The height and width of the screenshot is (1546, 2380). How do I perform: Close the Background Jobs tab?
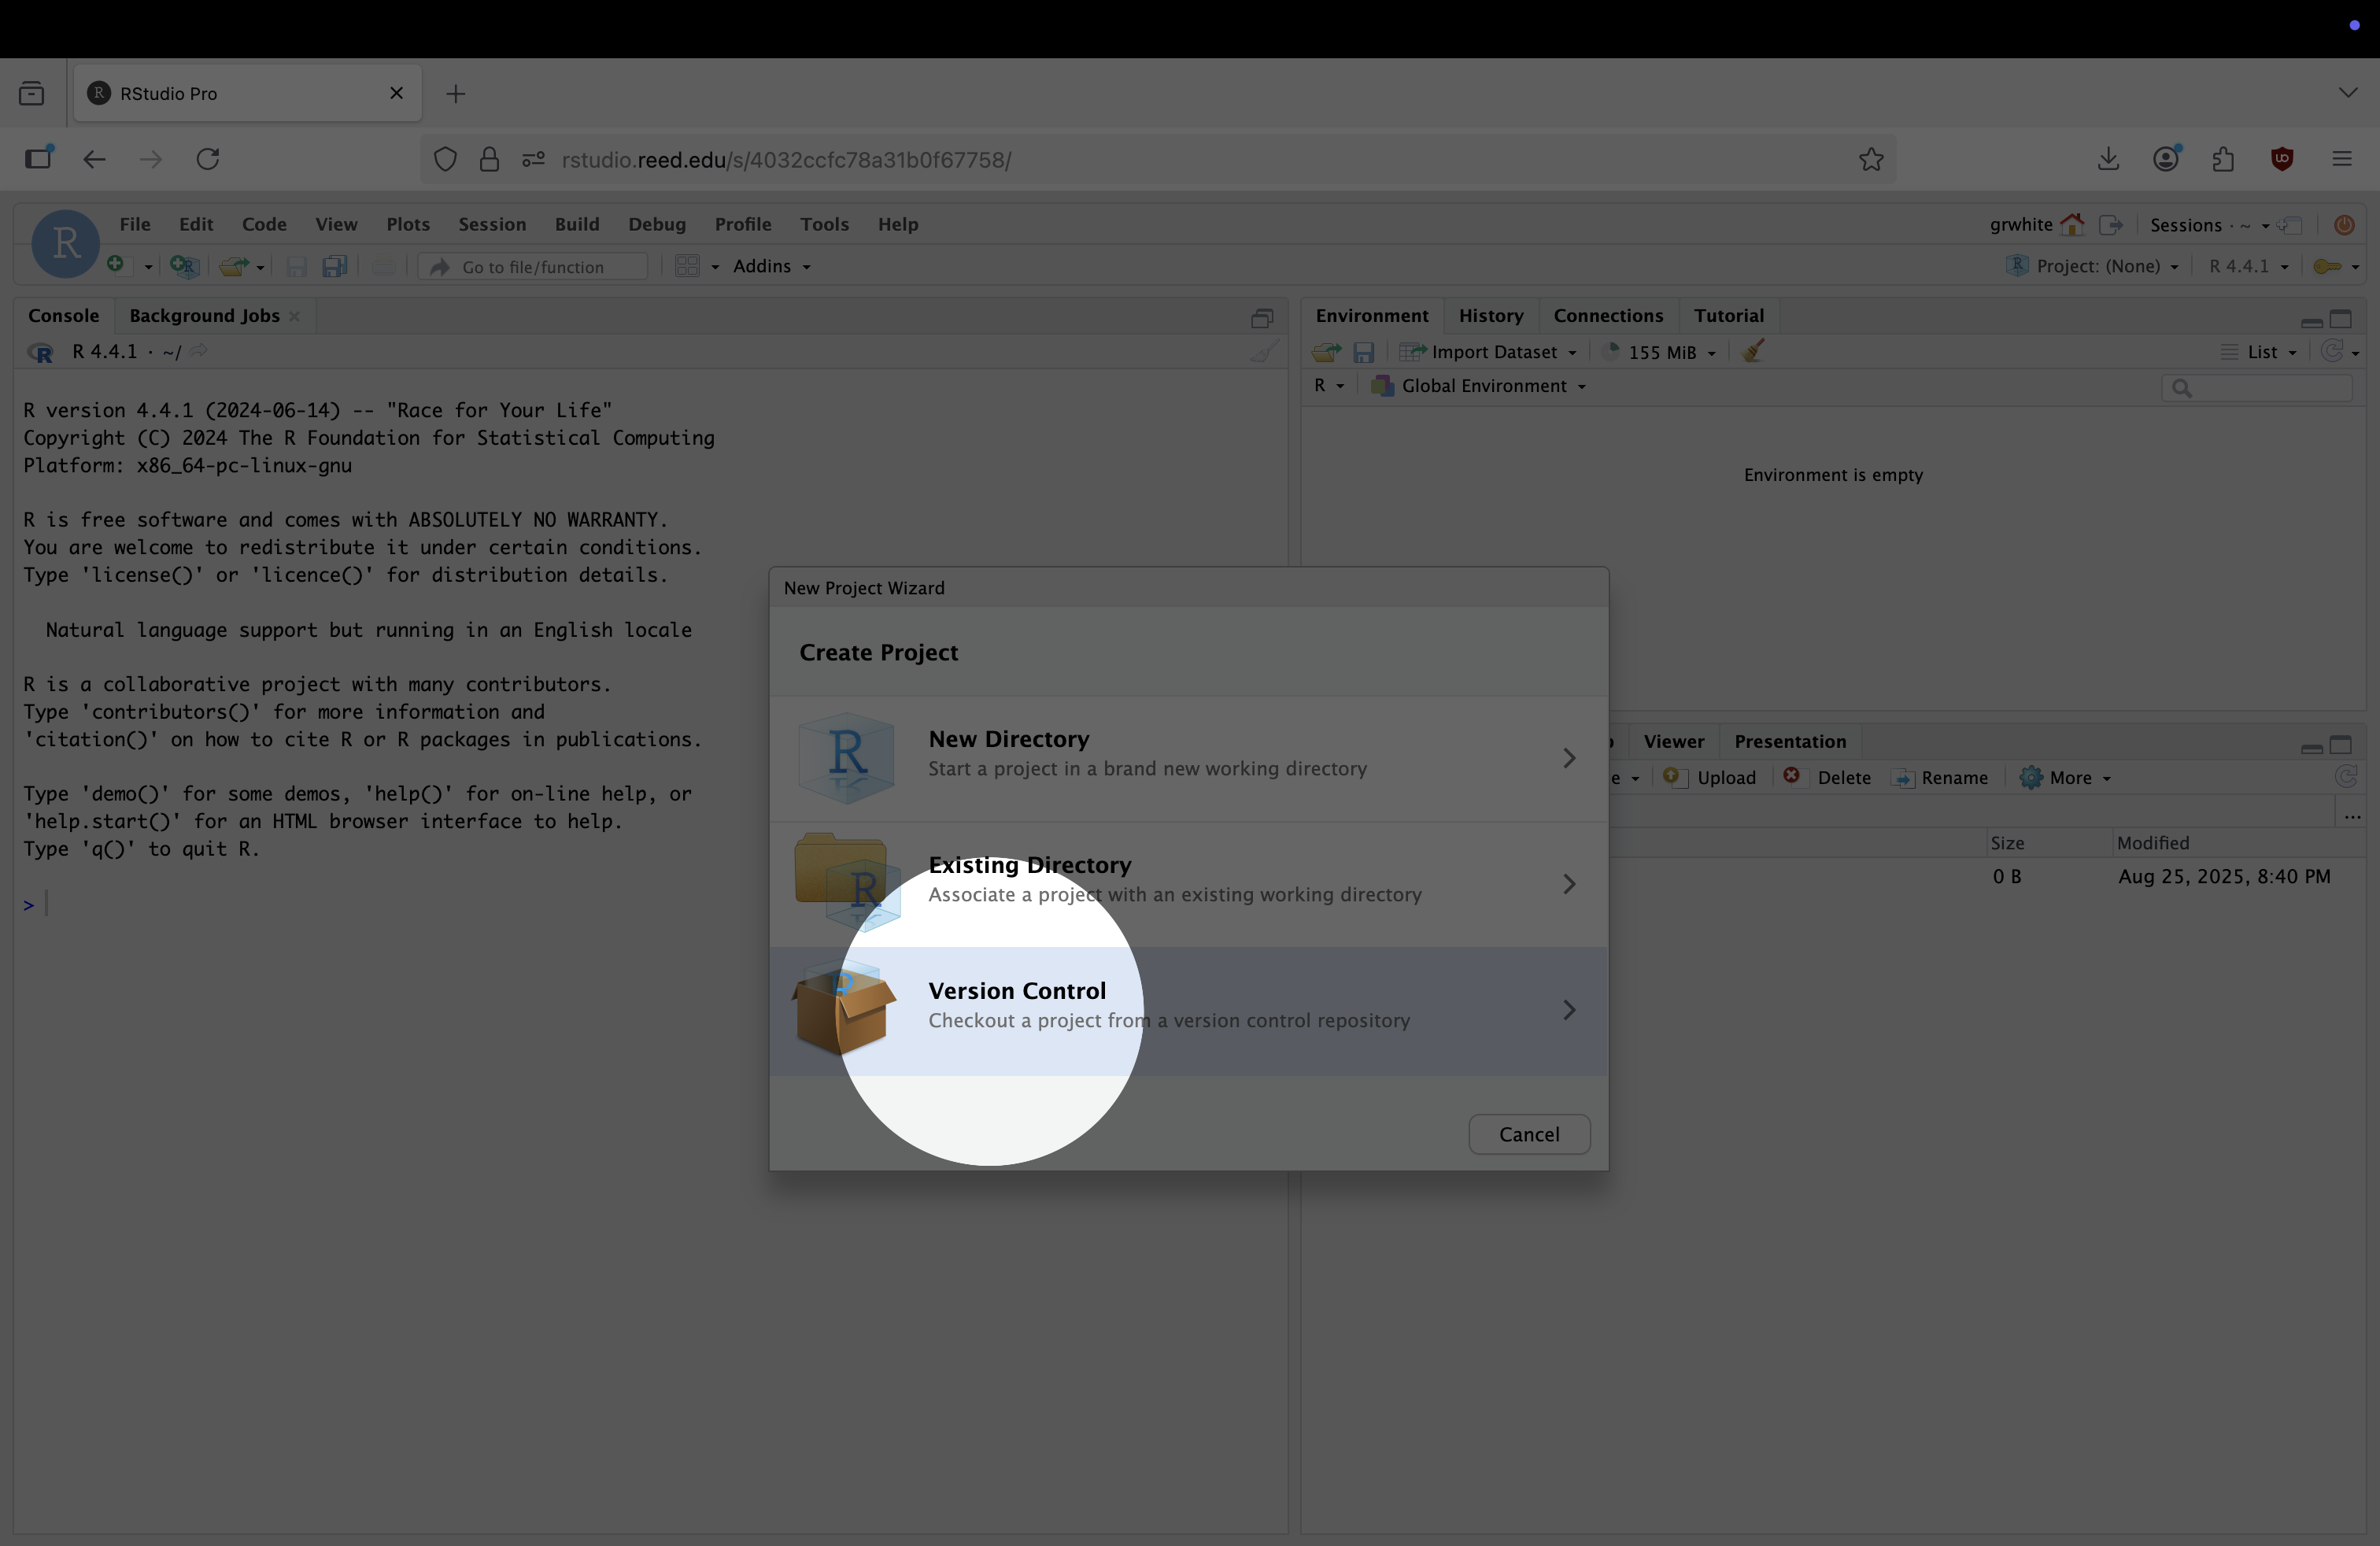click(x=294, y=316)
